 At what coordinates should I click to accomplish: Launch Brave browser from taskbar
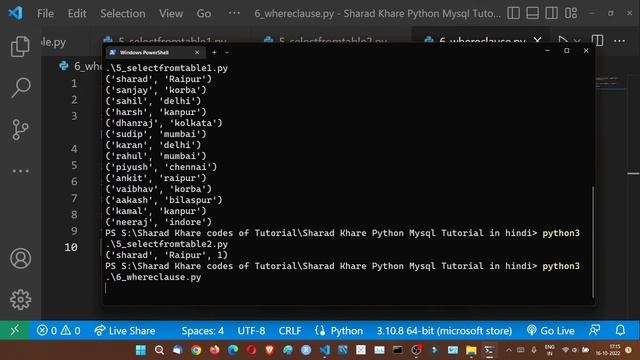[x=269, y=350]
